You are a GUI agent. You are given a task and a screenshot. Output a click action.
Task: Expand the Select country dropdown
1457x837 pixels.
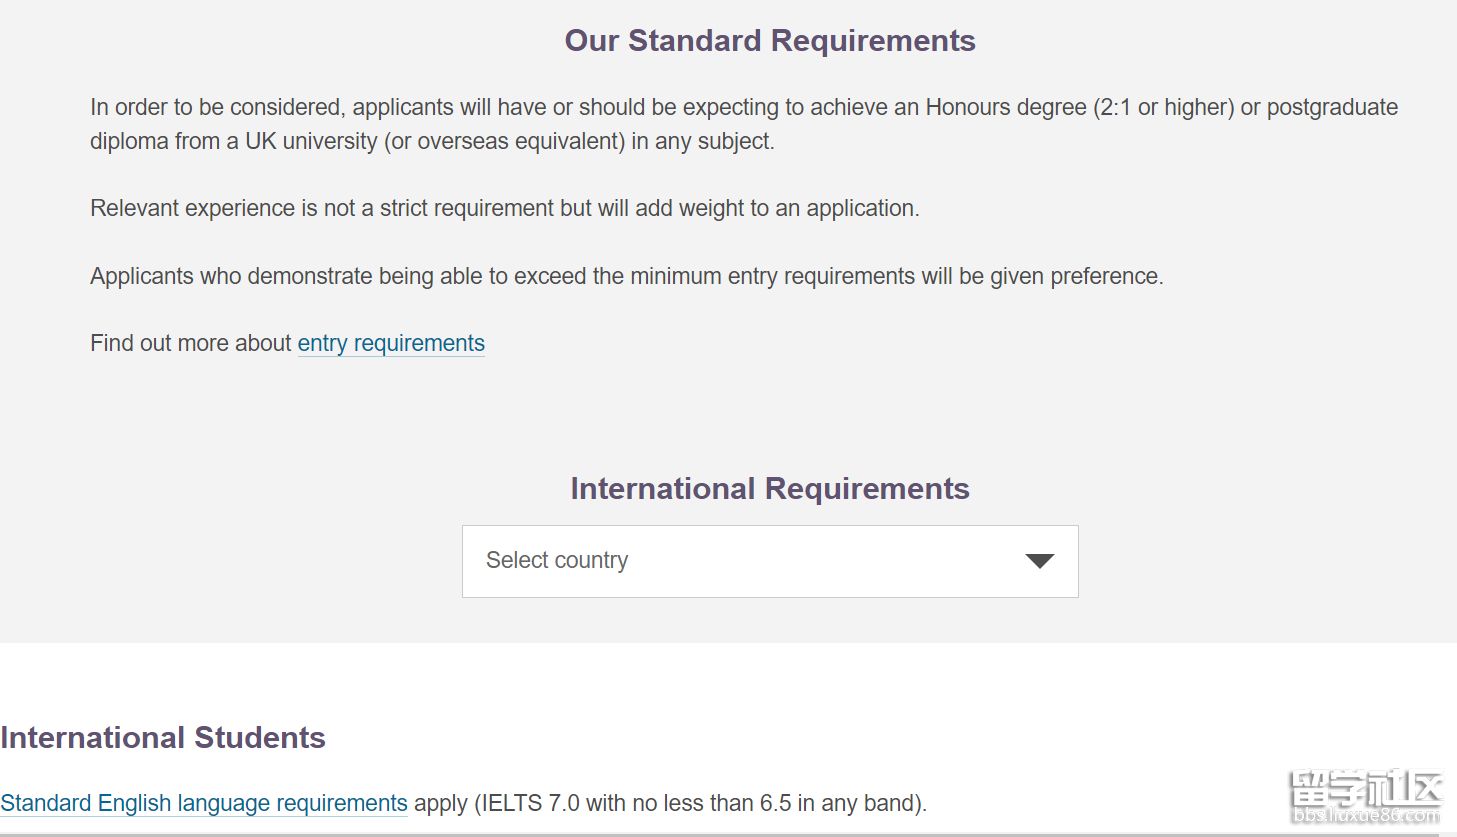(x=769, y=561)
